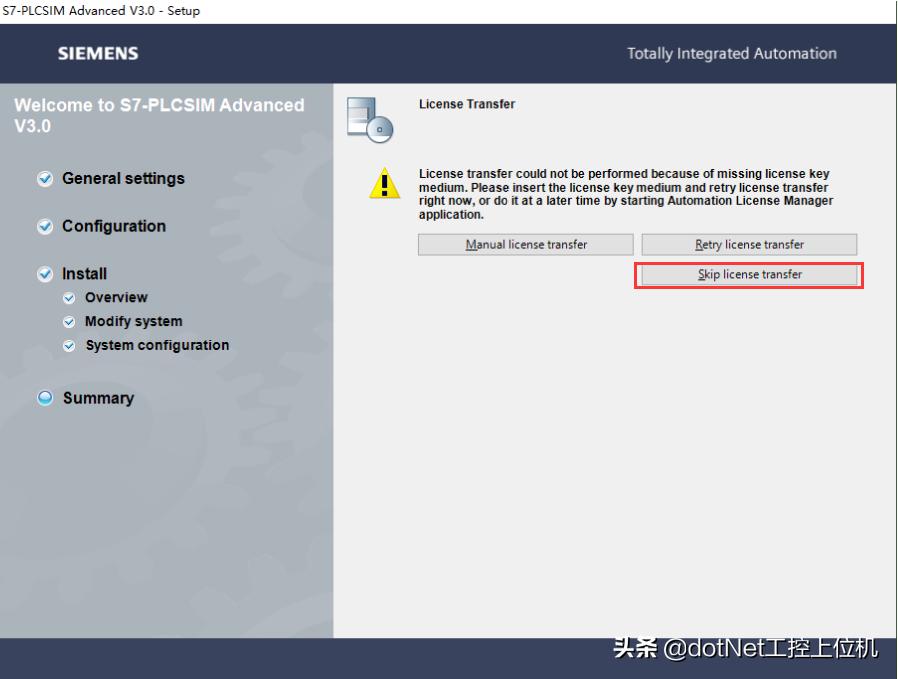Click the Overview sub-step checkmark icon
The height and width of the screenshot is (679, 898).
(69, 298)
